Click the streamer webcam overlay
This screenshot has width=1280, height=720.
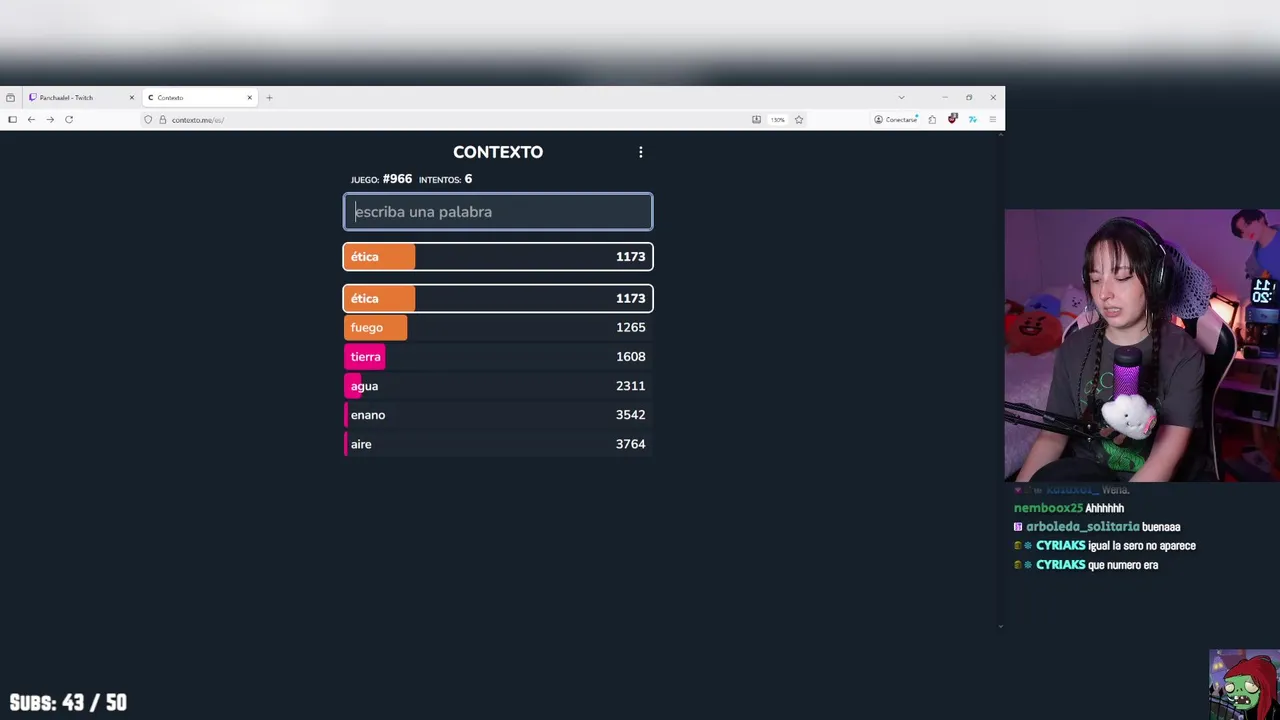pyautogui.click(x=1142, y=346)
